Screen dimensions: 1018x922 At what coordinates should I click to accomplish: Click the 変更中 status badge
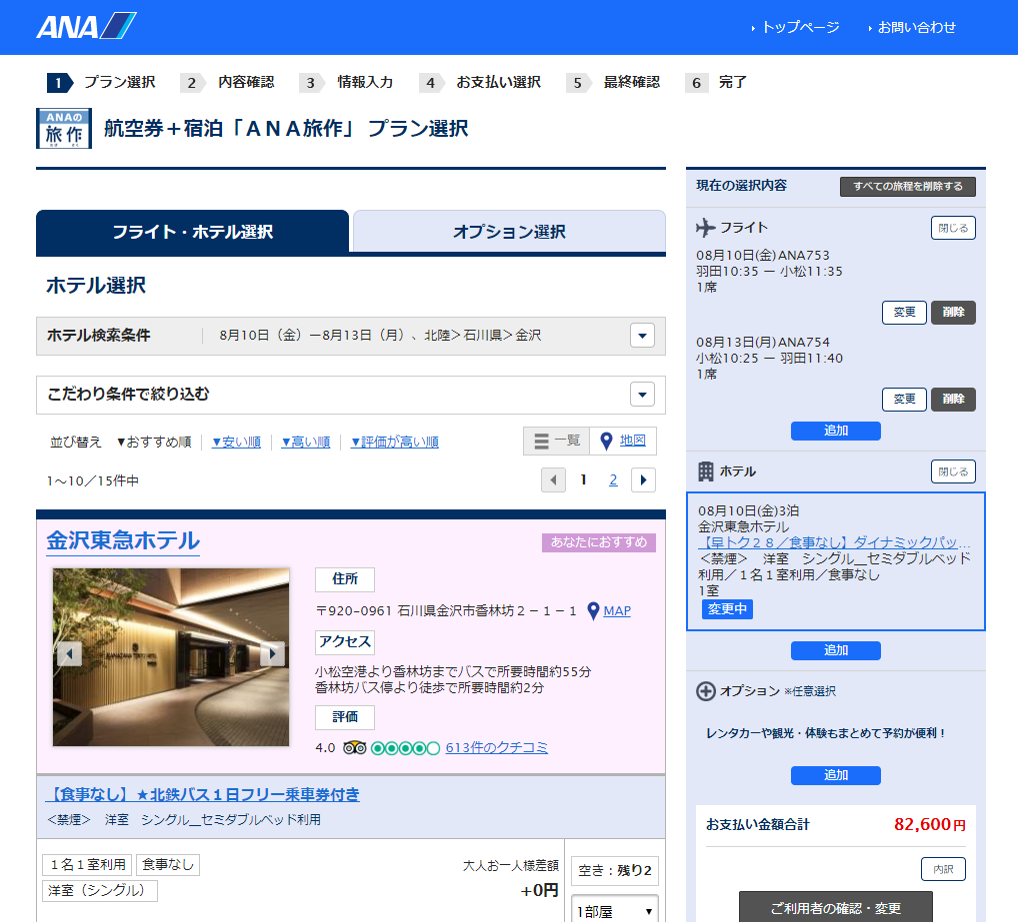pyautogui.click(x=727, y=609)
